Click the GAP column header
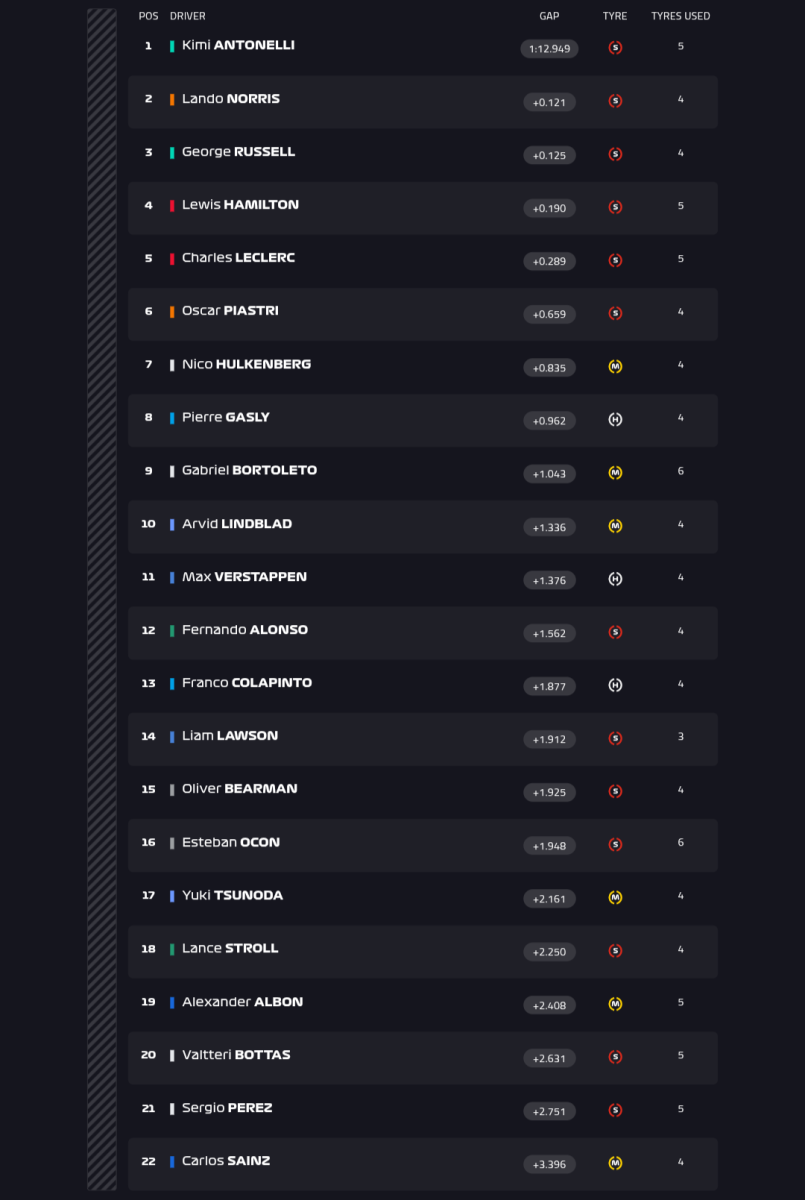Viewport: 805px width, 1200px height. click(549, 16)
